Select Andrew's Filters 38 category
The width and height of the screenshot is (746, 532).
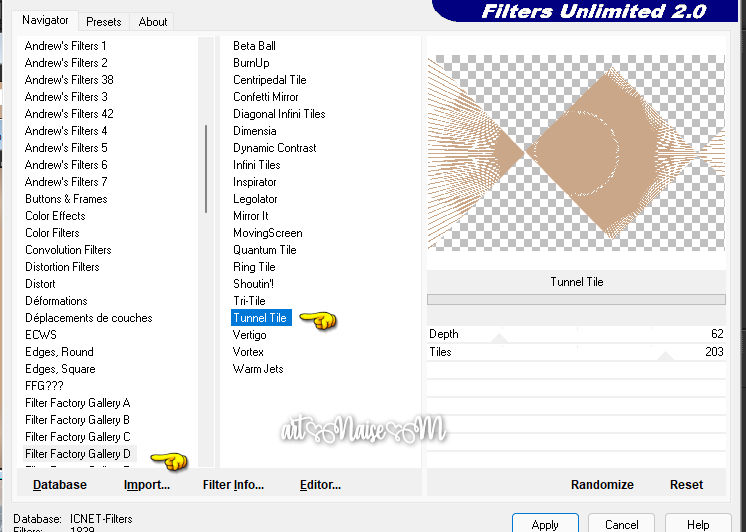69,80
